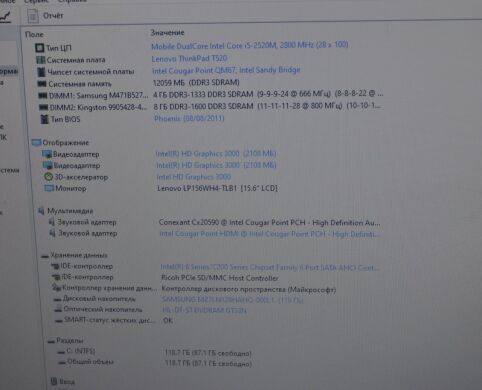Screen dimensions: 482x390
Task: Click the C: (NTFS) drive icon
Action: 61,351
